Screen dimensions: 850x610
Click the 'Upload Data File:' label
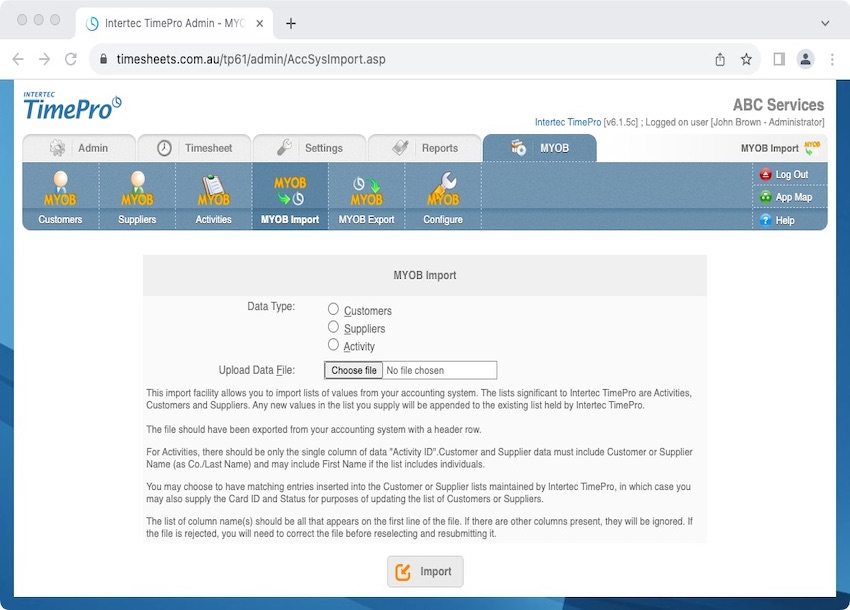tap(257, 370)
